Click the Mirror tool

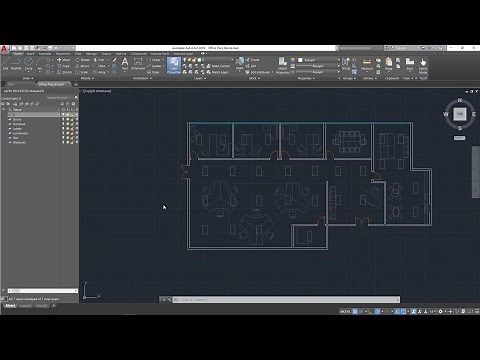click(82, 66)
